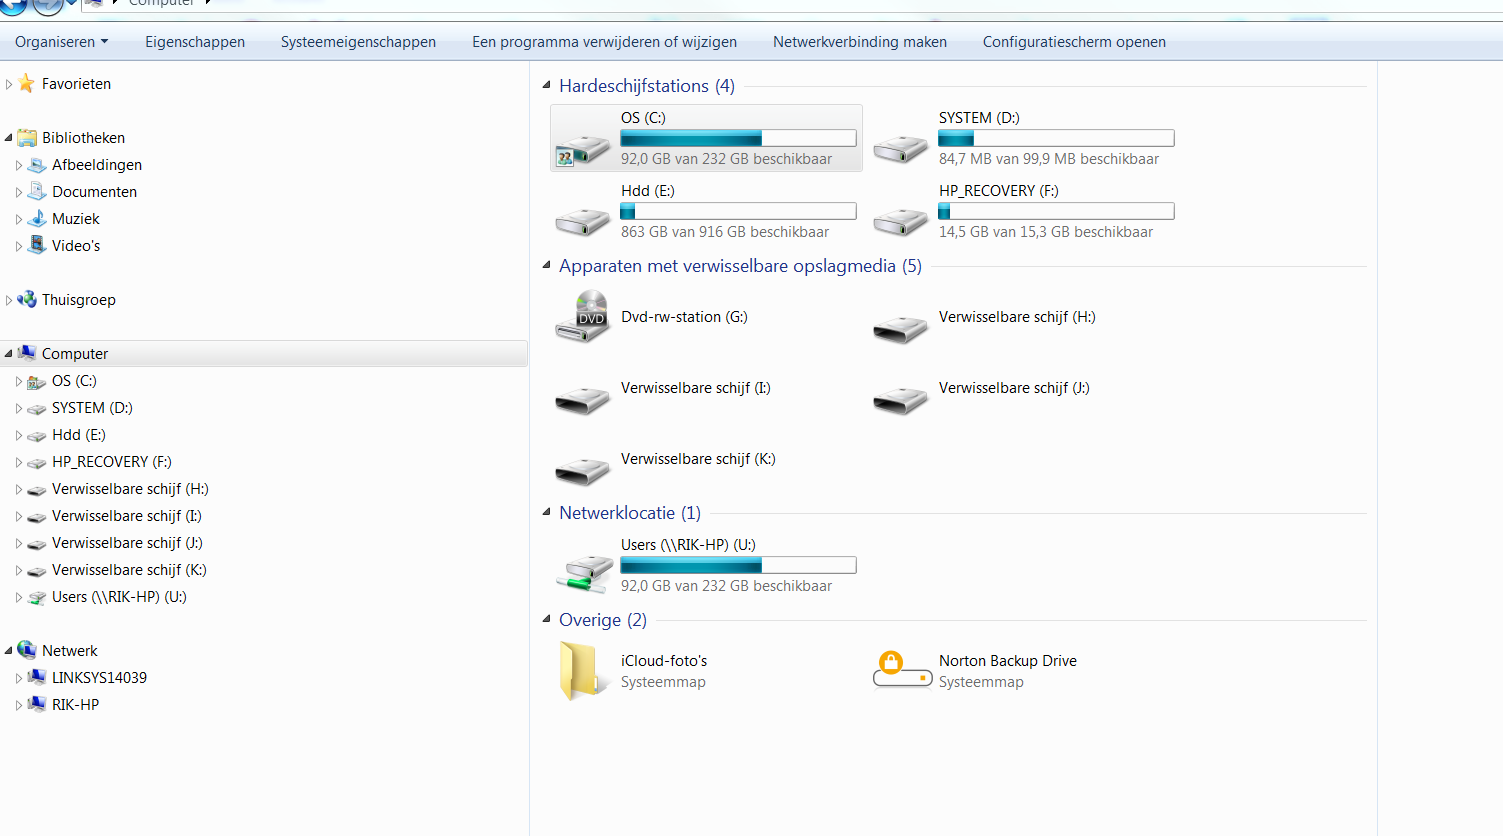This screenshot has width=1503, height=836.
Task: Click the SYSTEM (D:) capacity bar
Action: (x=1056, y=138)
